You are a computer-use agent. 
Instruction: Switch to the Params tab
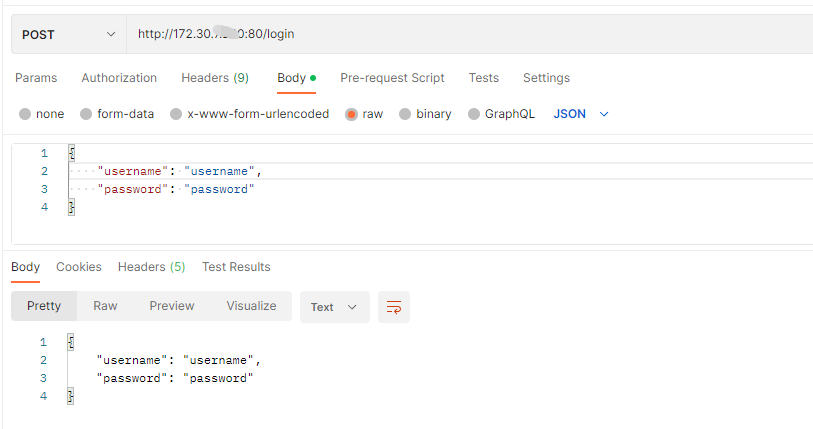point(36,78)
